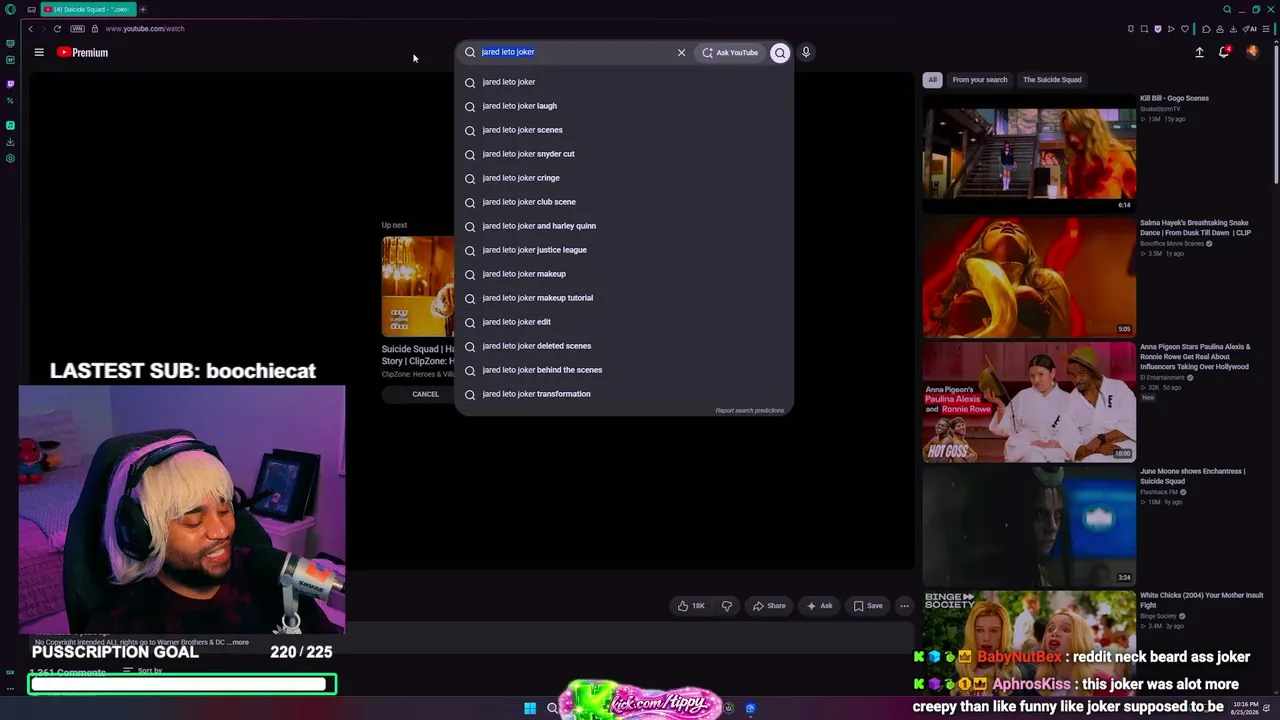The height and width of the screenshot is (720, 1280).
Task: Click the heart bookmark icon in toolbar
Action: (1185, 29)
